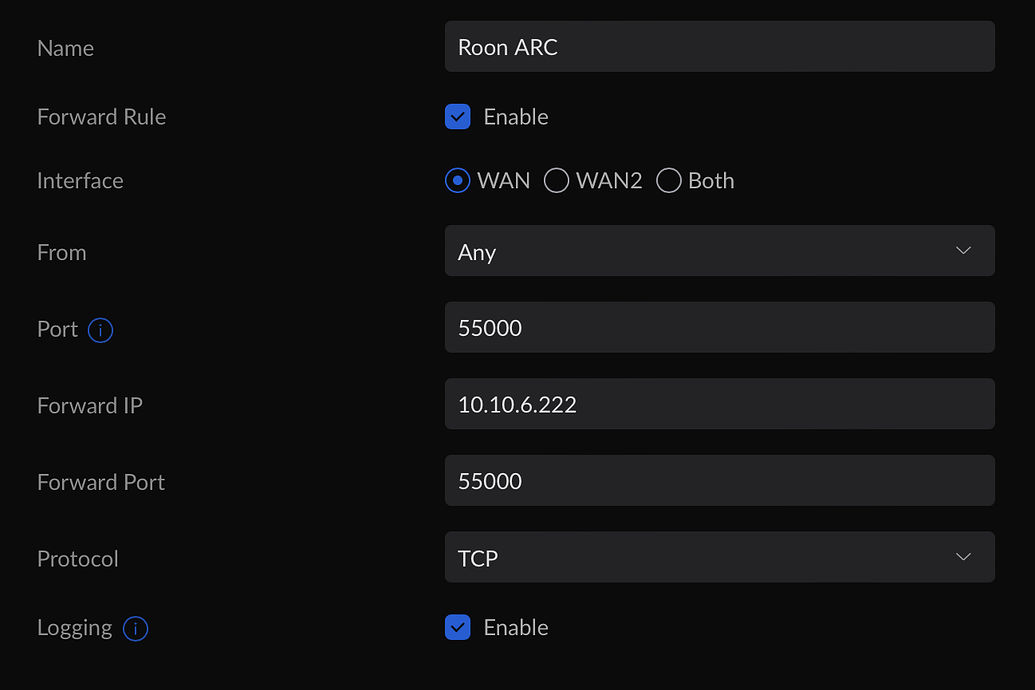Click Any in the From selector
This screenshot has width=1035, height=690.
tap(477, 252)
